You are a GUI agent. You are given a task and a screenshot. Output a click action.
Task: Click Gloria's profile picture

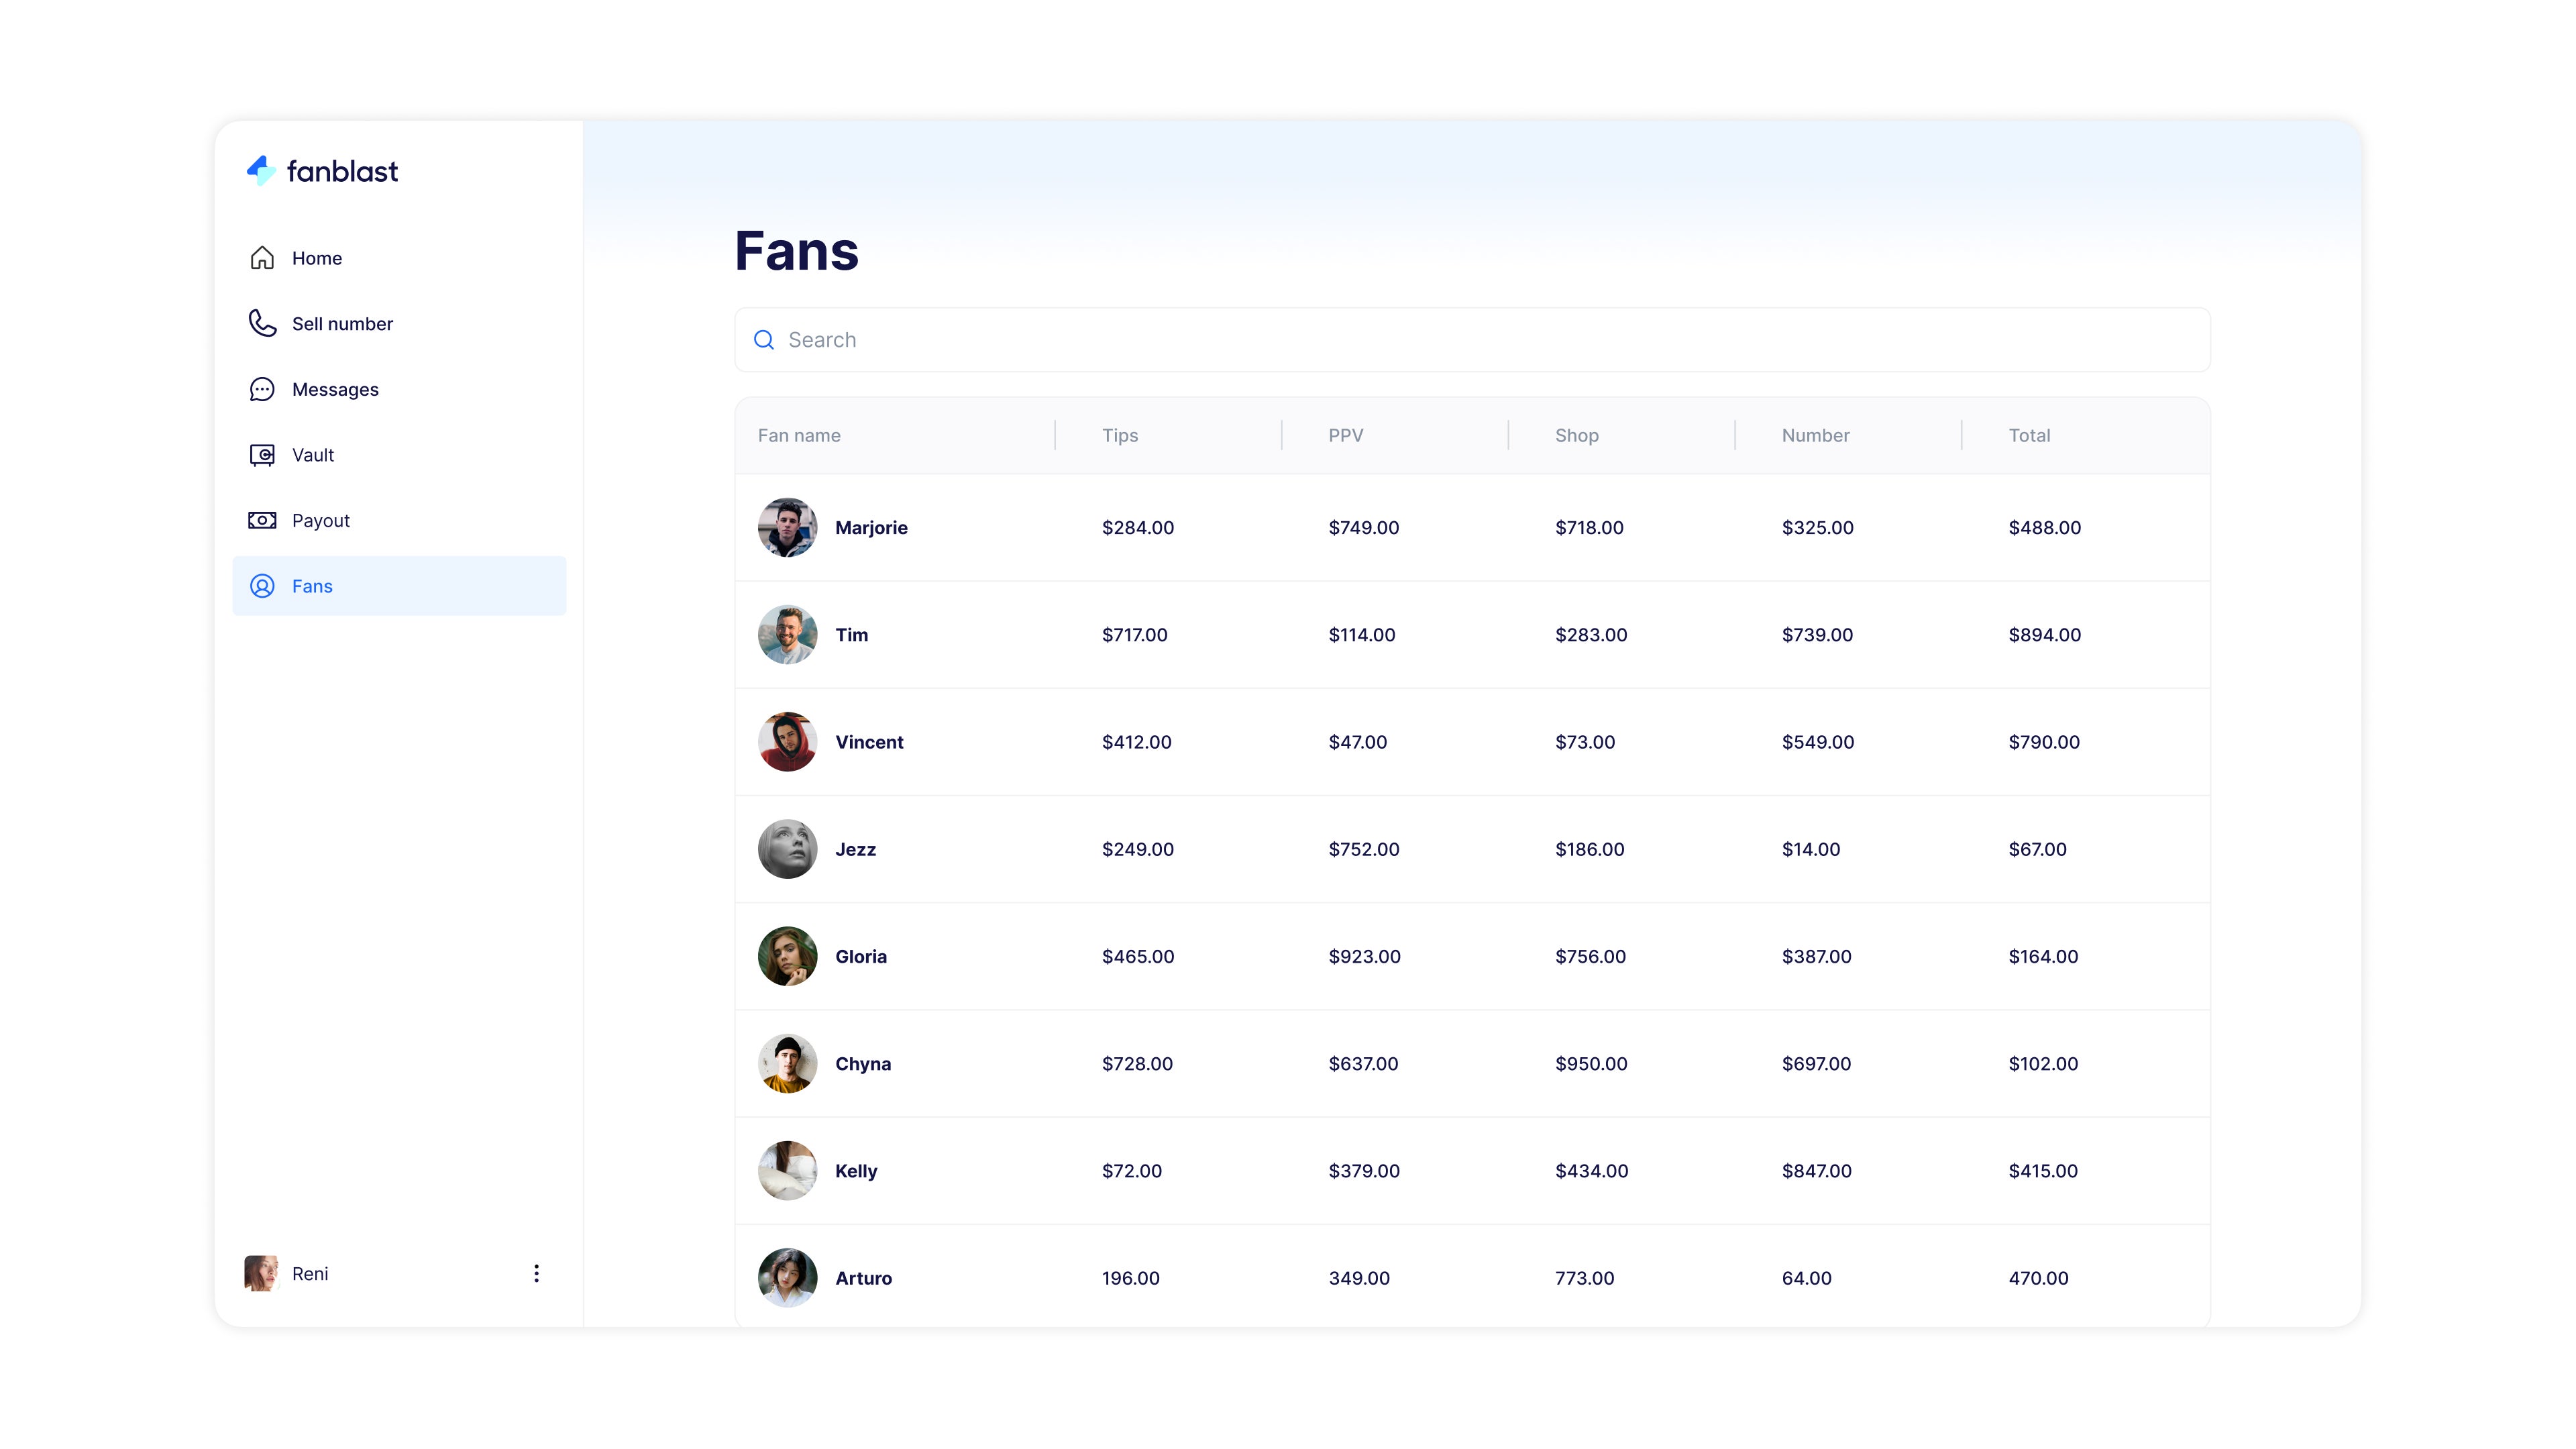(x=787, y=956)
